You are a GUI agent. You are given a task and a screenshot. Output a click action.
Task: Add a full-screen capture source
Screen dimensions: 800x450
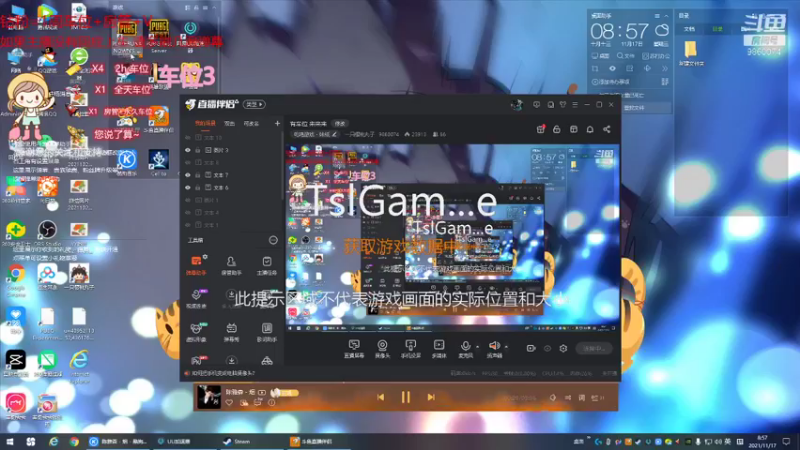coord(354,348)
